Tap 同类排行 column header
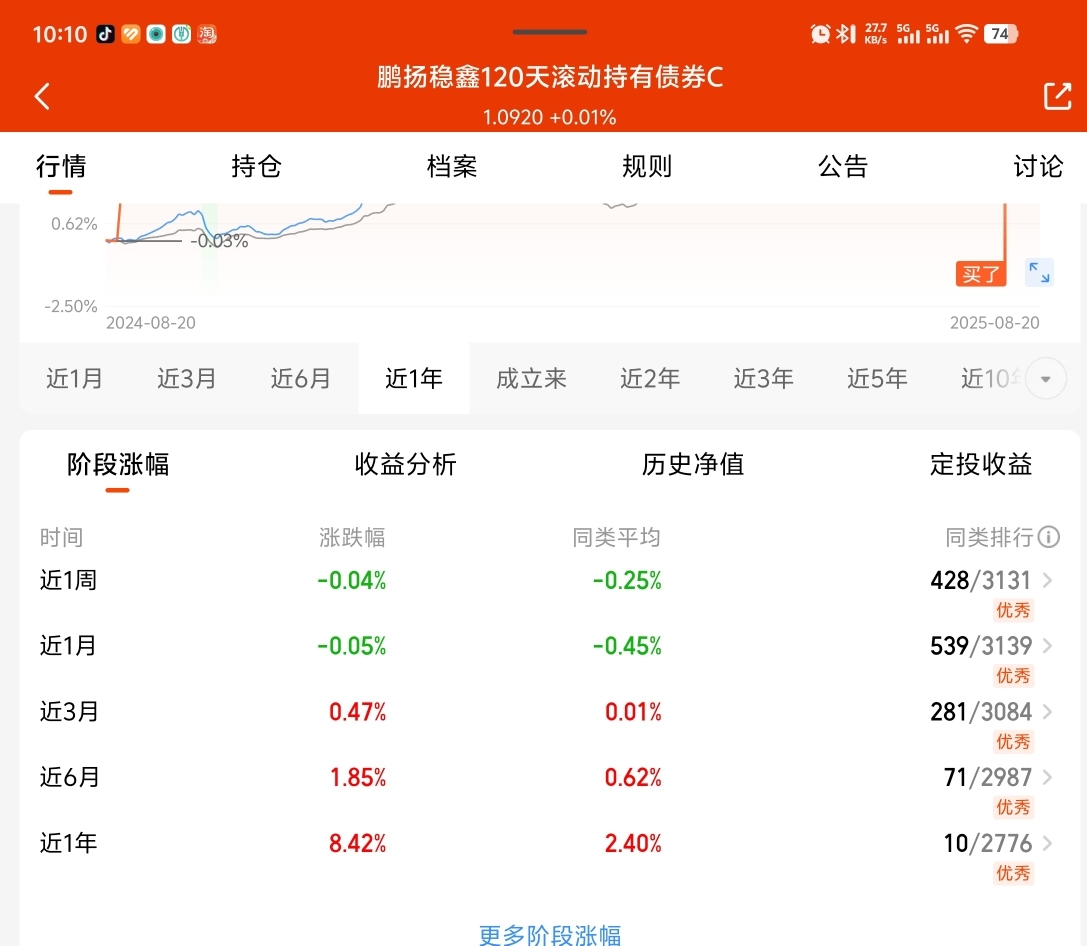The width and height of the screenshot is (1087, 946). [989, 537]
